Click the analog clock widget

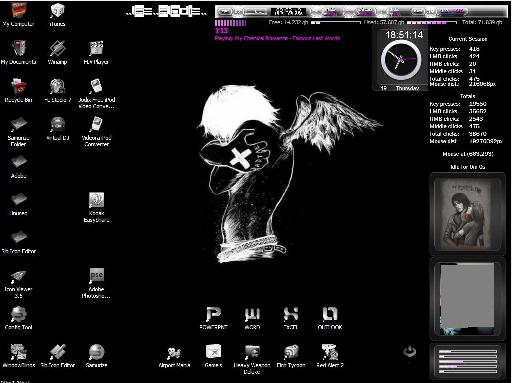click(x=400, y=60)
